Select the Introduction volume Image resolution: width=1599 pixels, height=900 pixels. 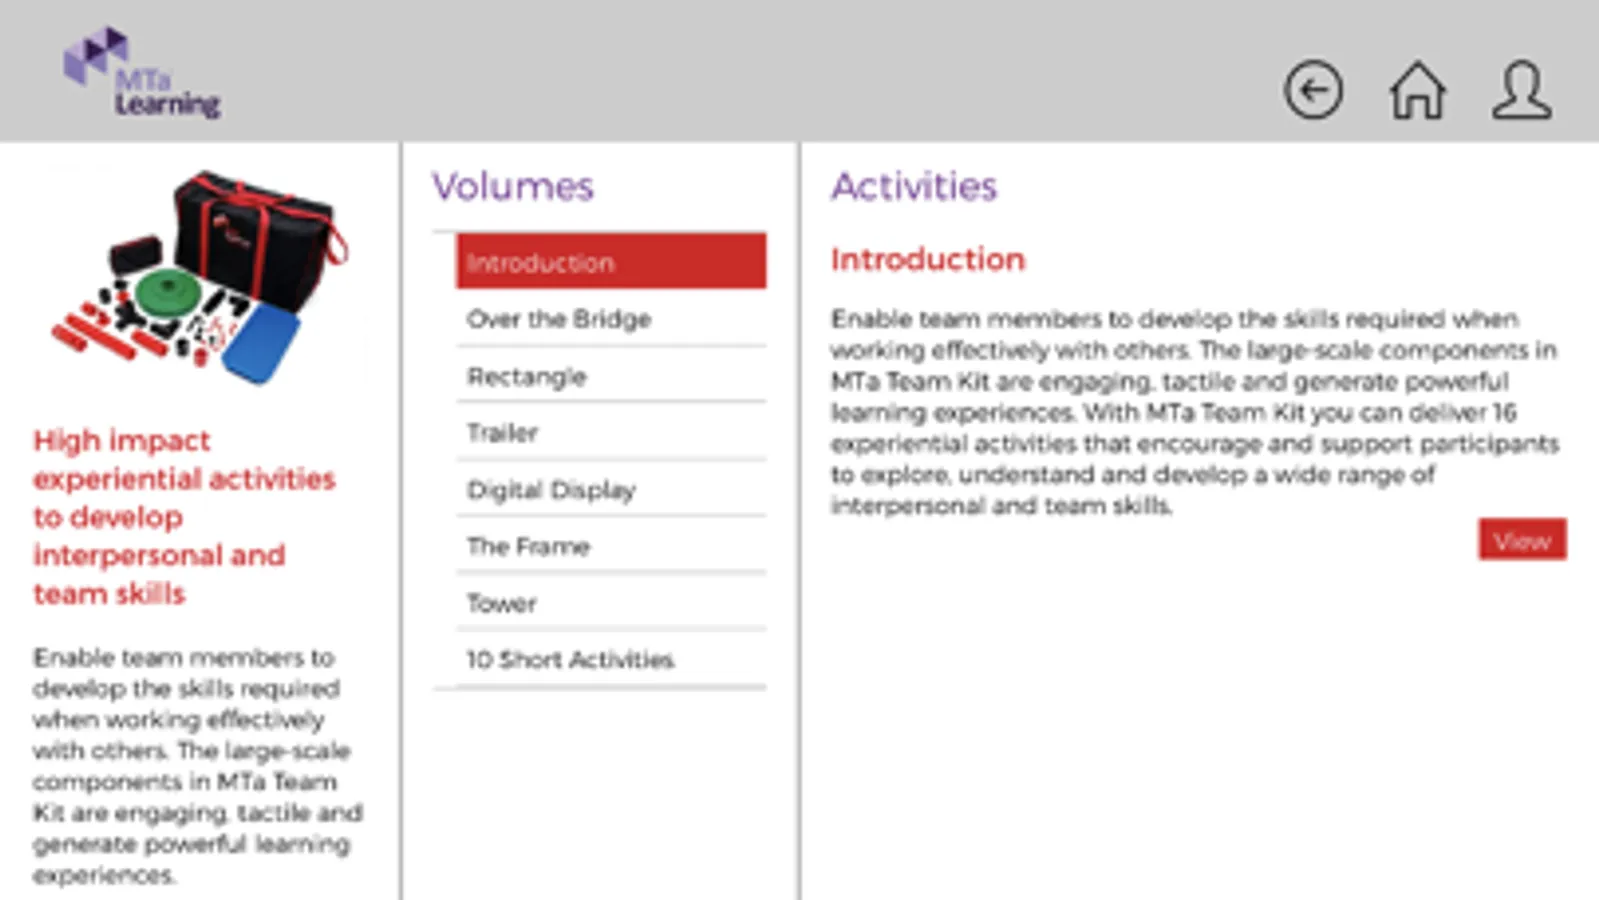pos(611,262)
